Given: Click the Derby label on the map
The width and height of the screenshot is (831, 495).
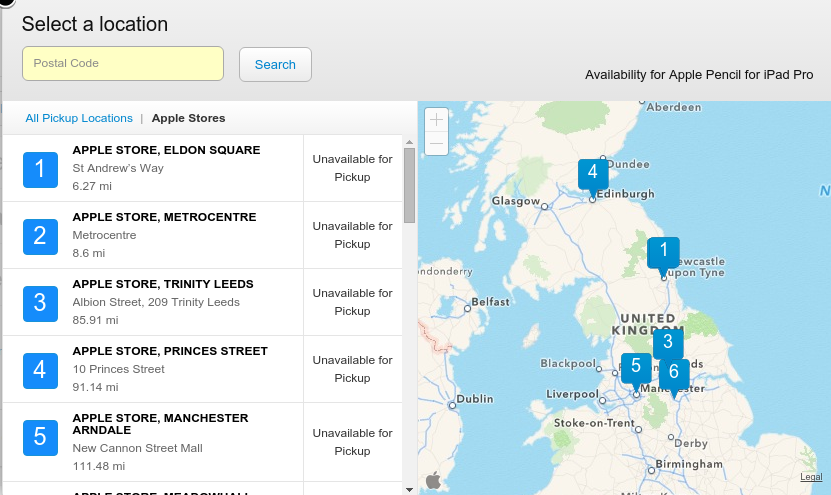Looking at the screenshot, I should point(691,443).
